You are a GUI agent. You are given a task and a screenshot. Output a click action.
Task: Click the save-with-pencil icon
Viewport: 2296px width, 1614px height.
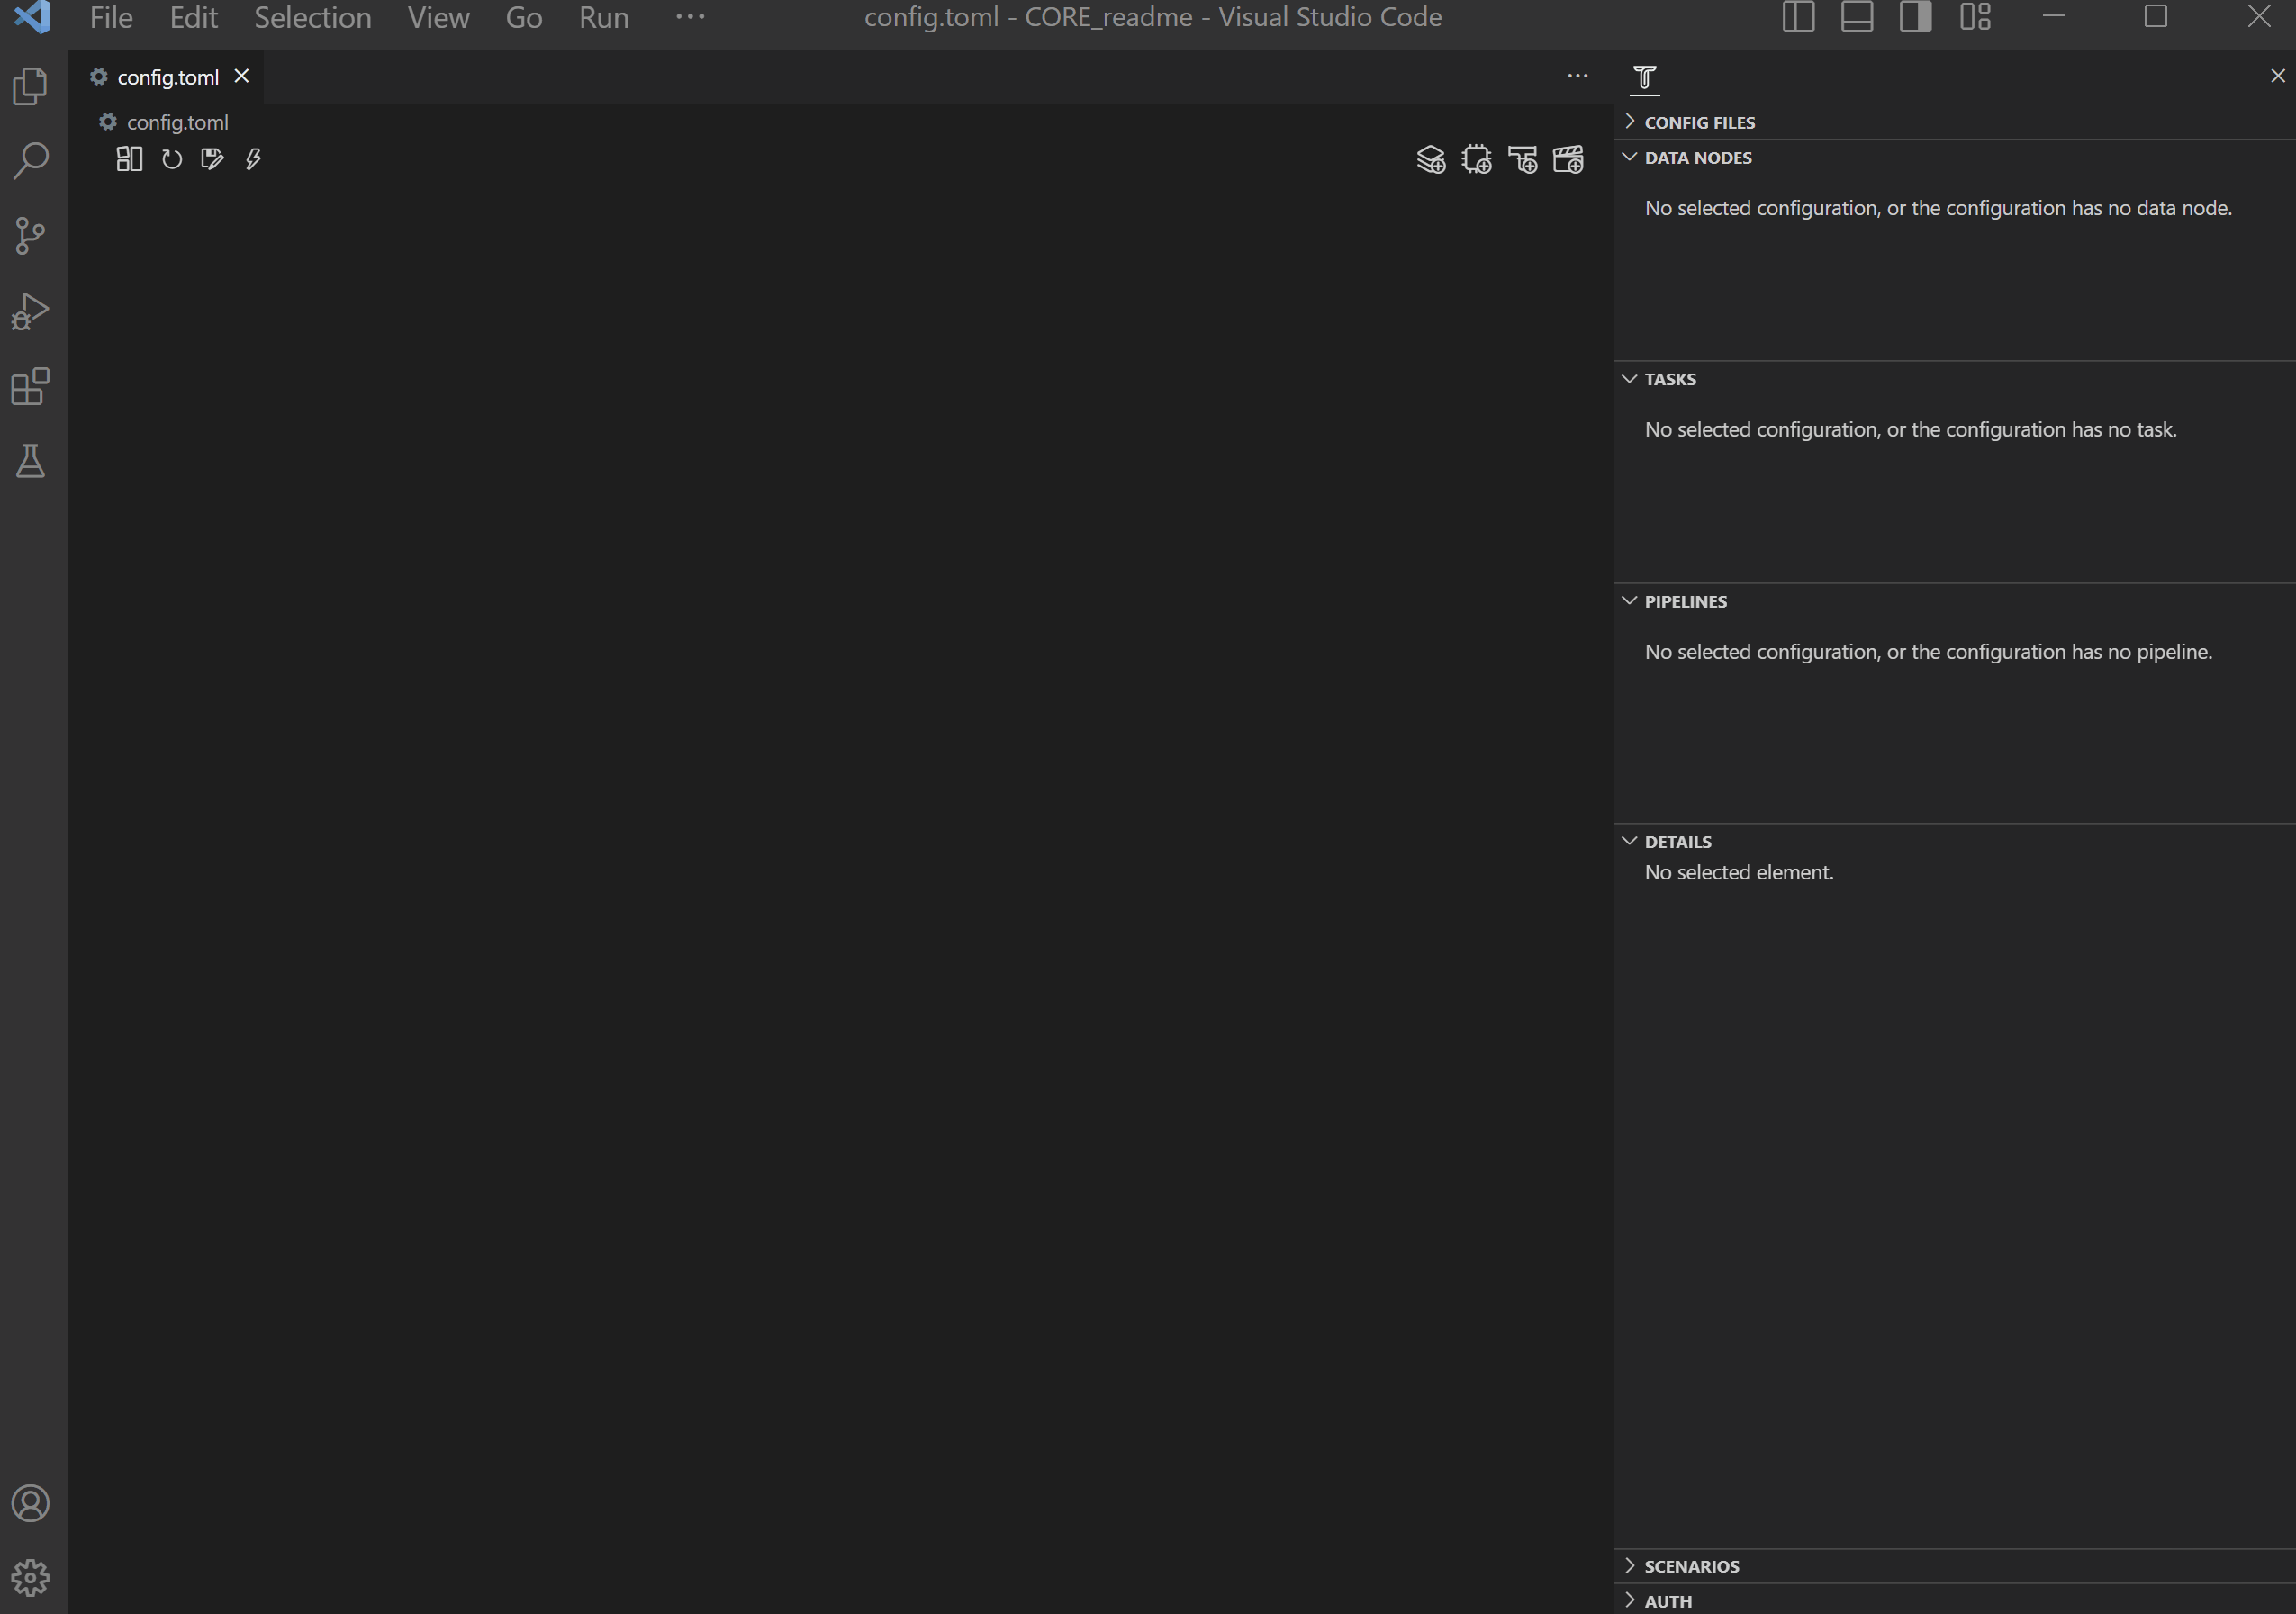[x=212, y=159]
